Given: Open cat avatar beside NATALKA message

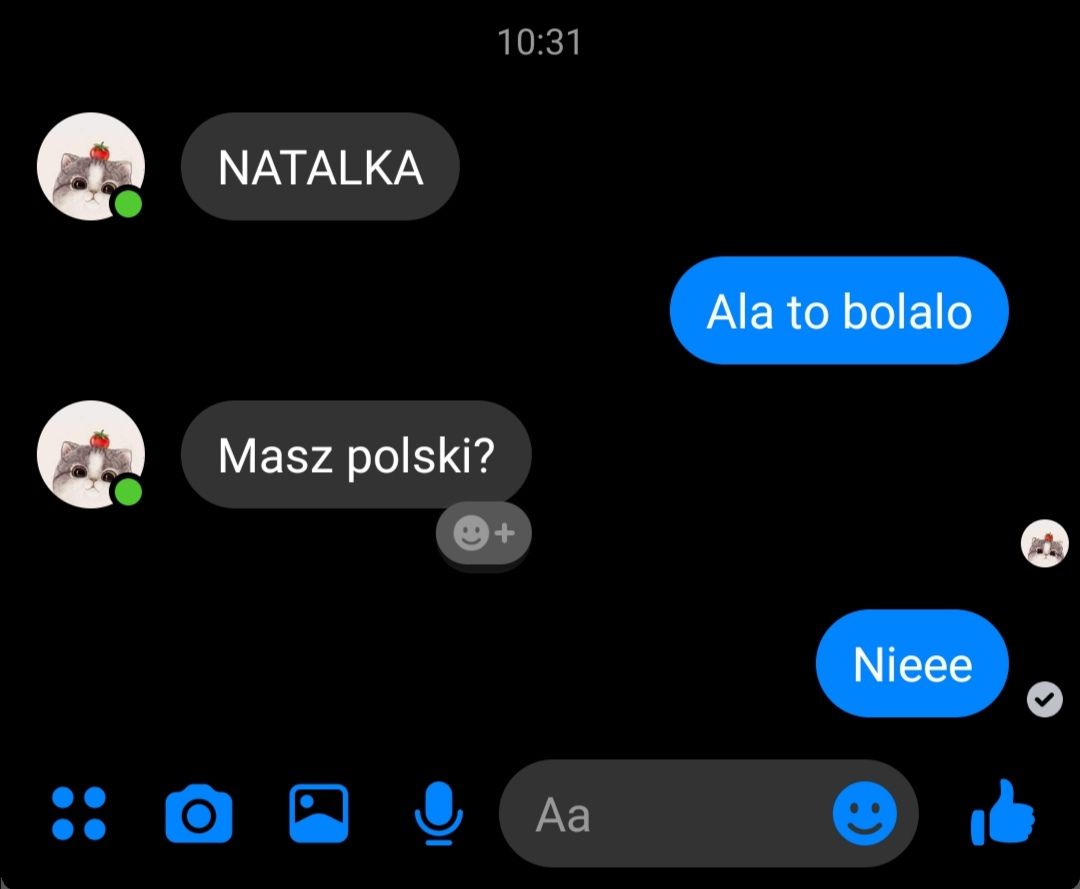Looking at the screenshot, I should click(90, 167).
